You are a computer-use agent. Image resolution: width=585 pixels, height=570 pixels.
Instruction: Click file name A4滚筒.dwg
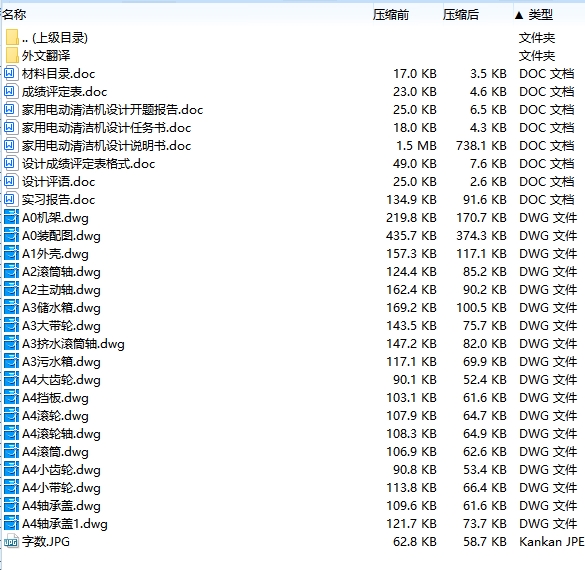pyautogui.click(x=55, y=451)
